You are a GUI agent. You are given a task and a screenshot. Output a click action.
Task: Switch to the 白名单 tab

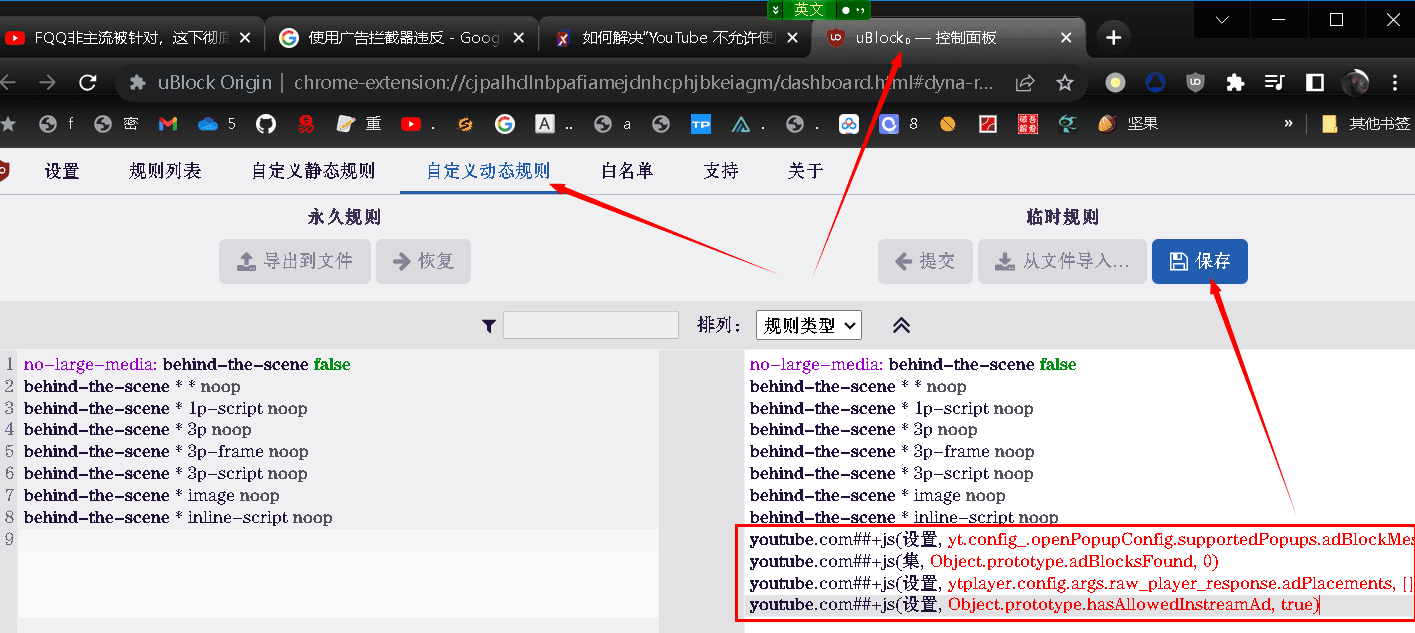coord(627,171)
